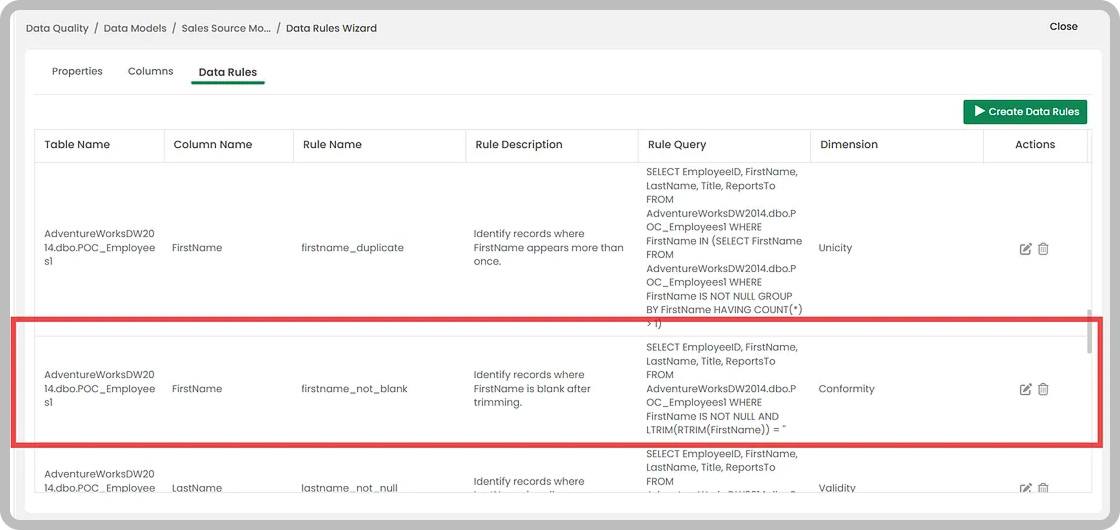Switch to the Columns tab
This screenshot has height=530, width=1120.
pyautogui.click(x=151, y=71)
